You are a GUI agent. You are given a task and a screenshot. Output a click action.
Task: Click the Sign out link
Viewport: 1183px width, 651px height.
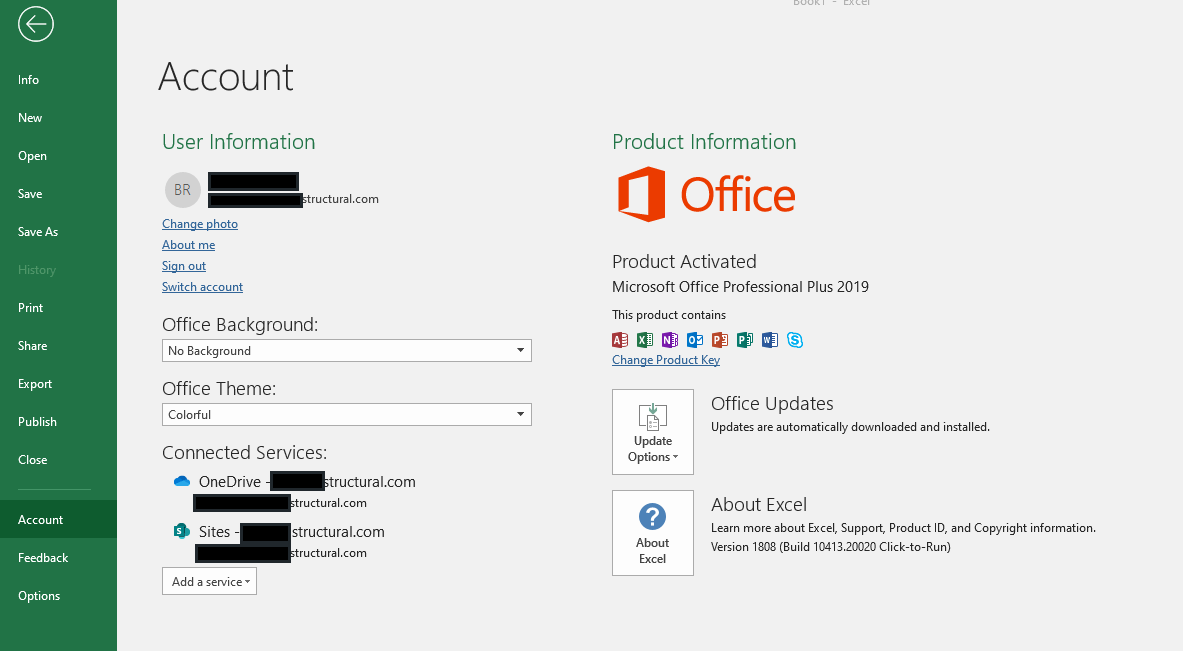pyautogui.click(x=184, y=266)
